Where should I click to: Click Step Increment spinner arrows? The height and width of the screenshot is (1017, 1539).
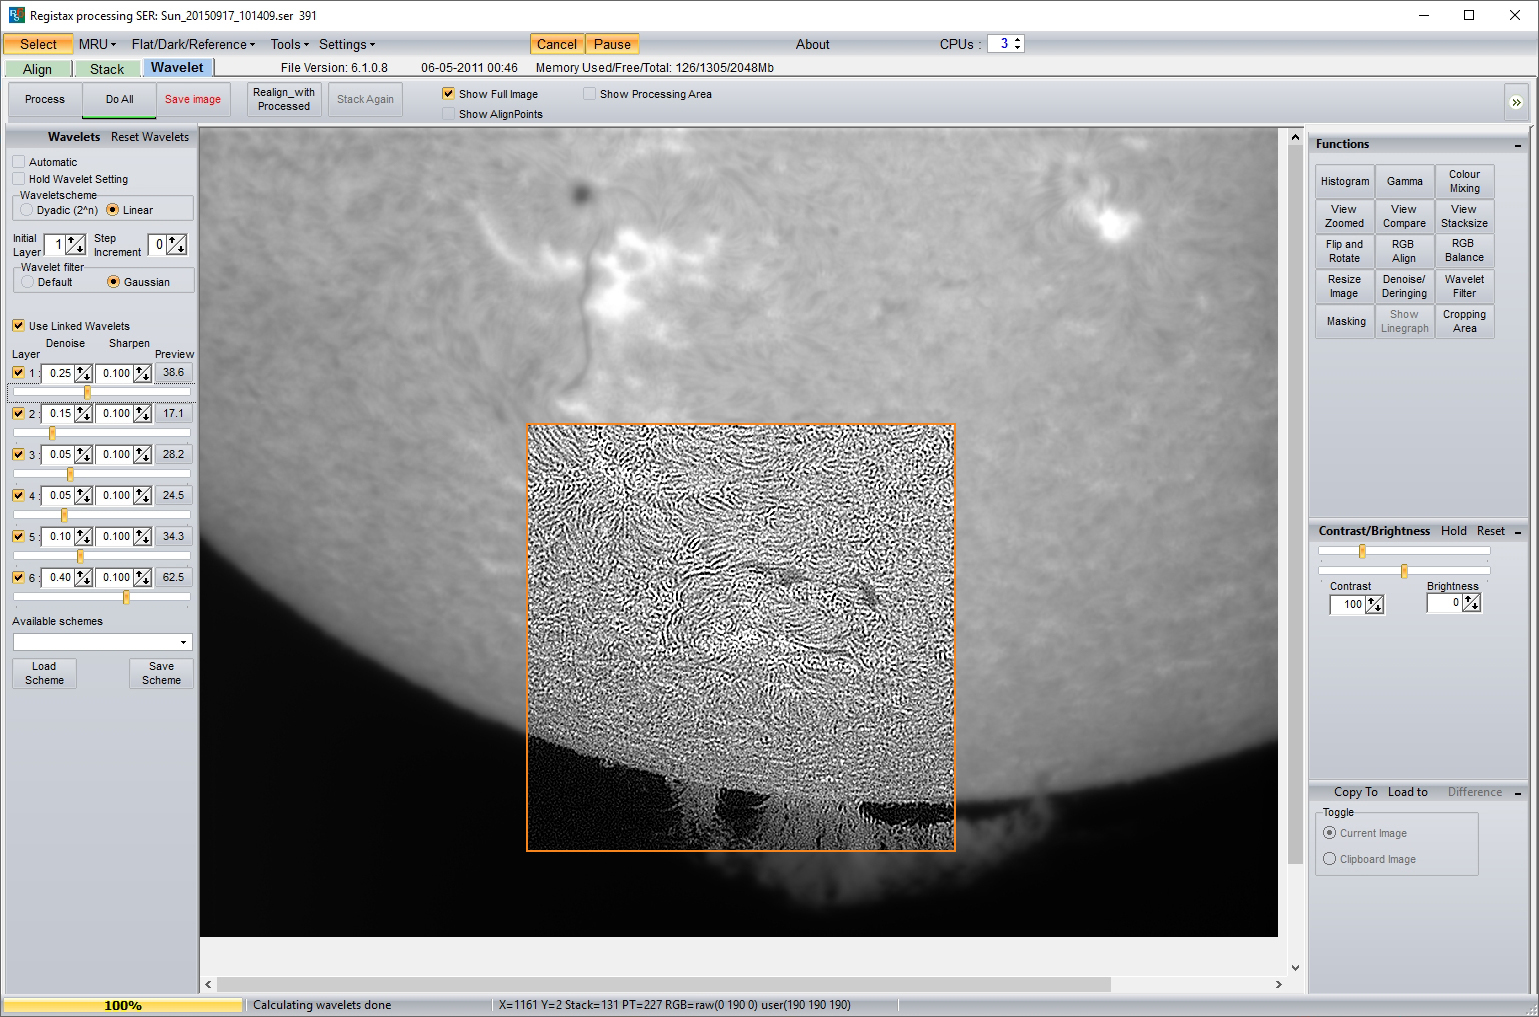[177, 244]
